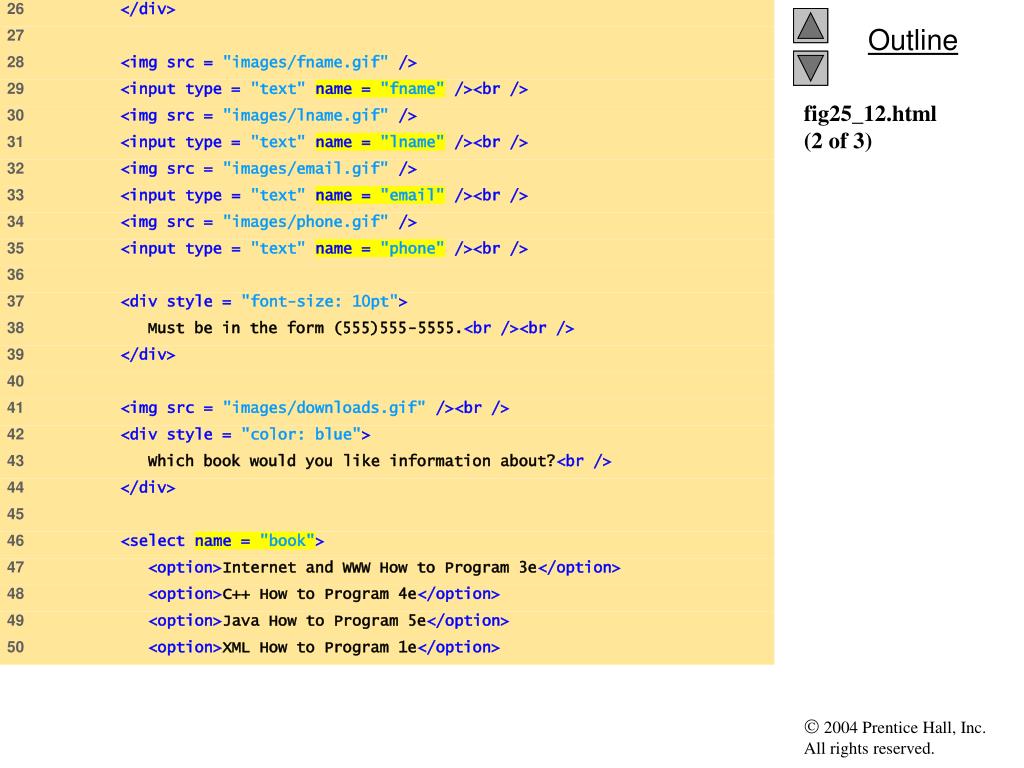This screenshot has height=768, width=1024.
Task: Click line number 36
Action: tap(15, 275)
